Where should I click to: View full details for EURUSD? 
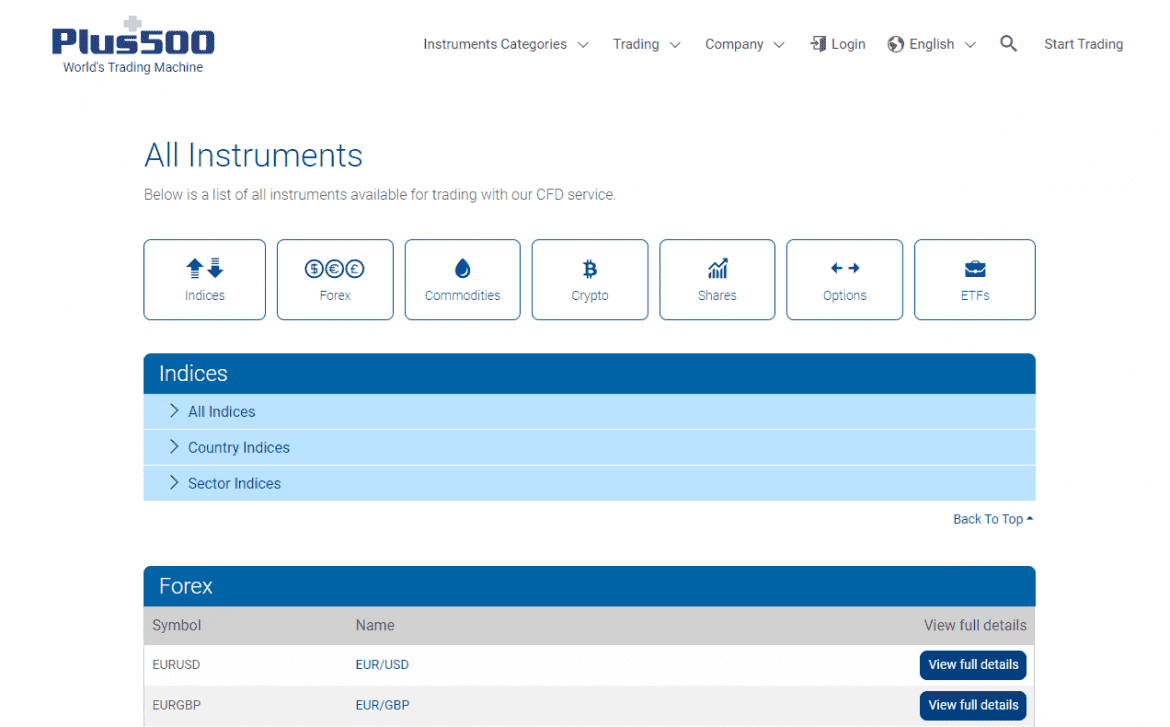(x=973, y=665)
